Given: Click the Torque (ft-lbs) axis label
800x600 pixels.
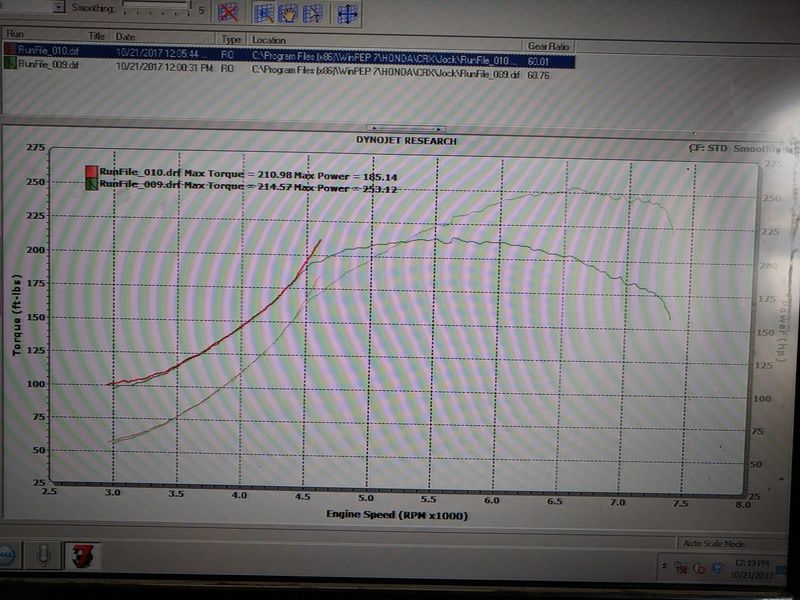Looking at the screenshot, I should coord(17,315).
